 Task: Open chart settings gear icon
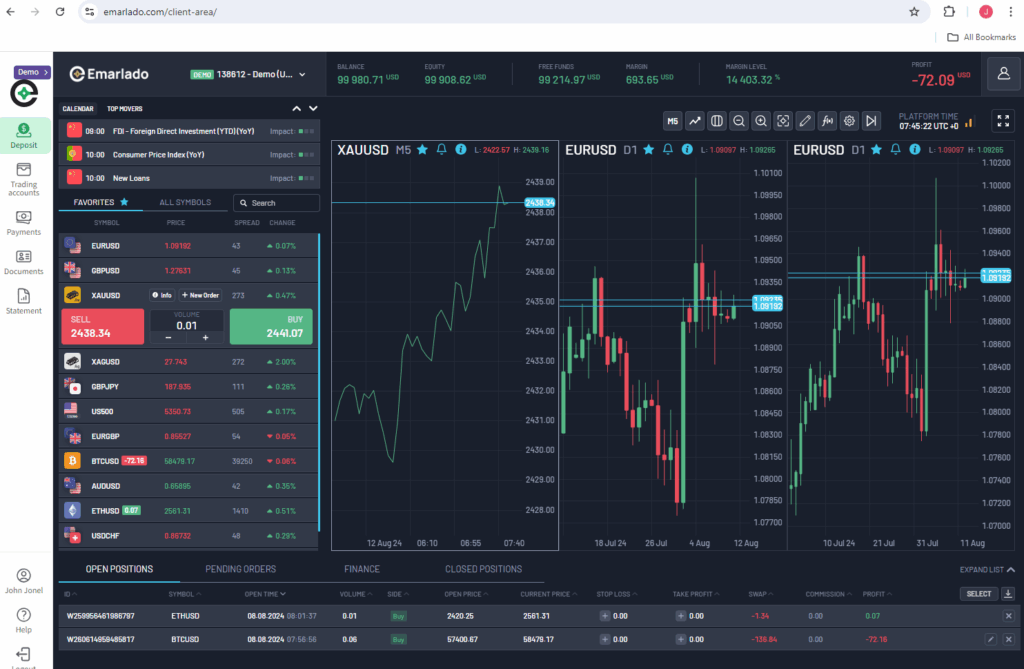coord(849,121)
